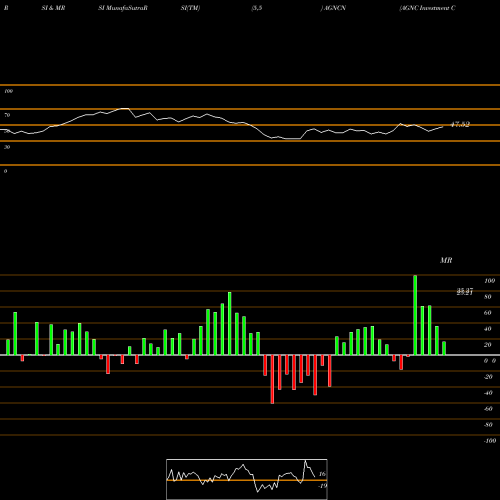Click the '(AGNC Investment C' header text

427,8
